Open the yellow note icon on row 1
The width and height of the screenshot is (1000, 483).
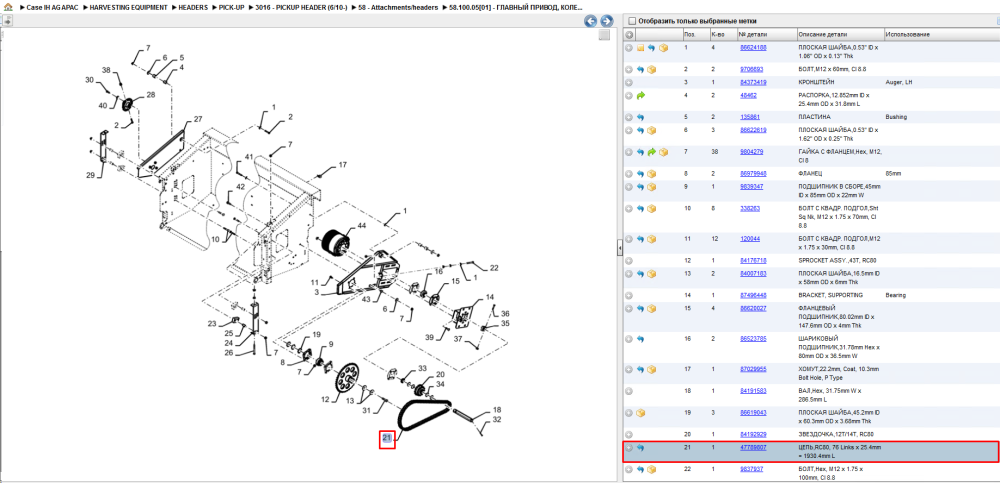(x=640, y=48)
